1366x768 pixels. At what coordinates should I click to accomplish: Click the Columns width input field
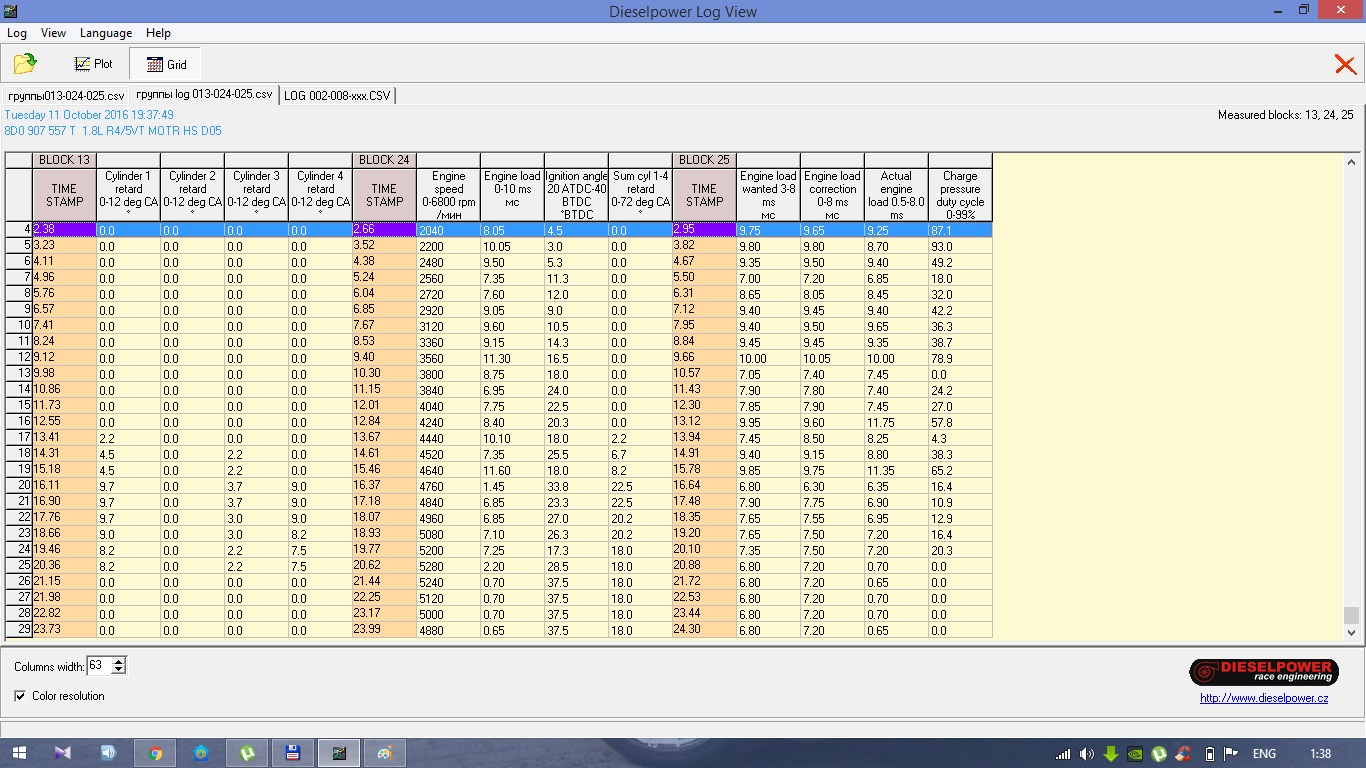click(x=100, y=666)
